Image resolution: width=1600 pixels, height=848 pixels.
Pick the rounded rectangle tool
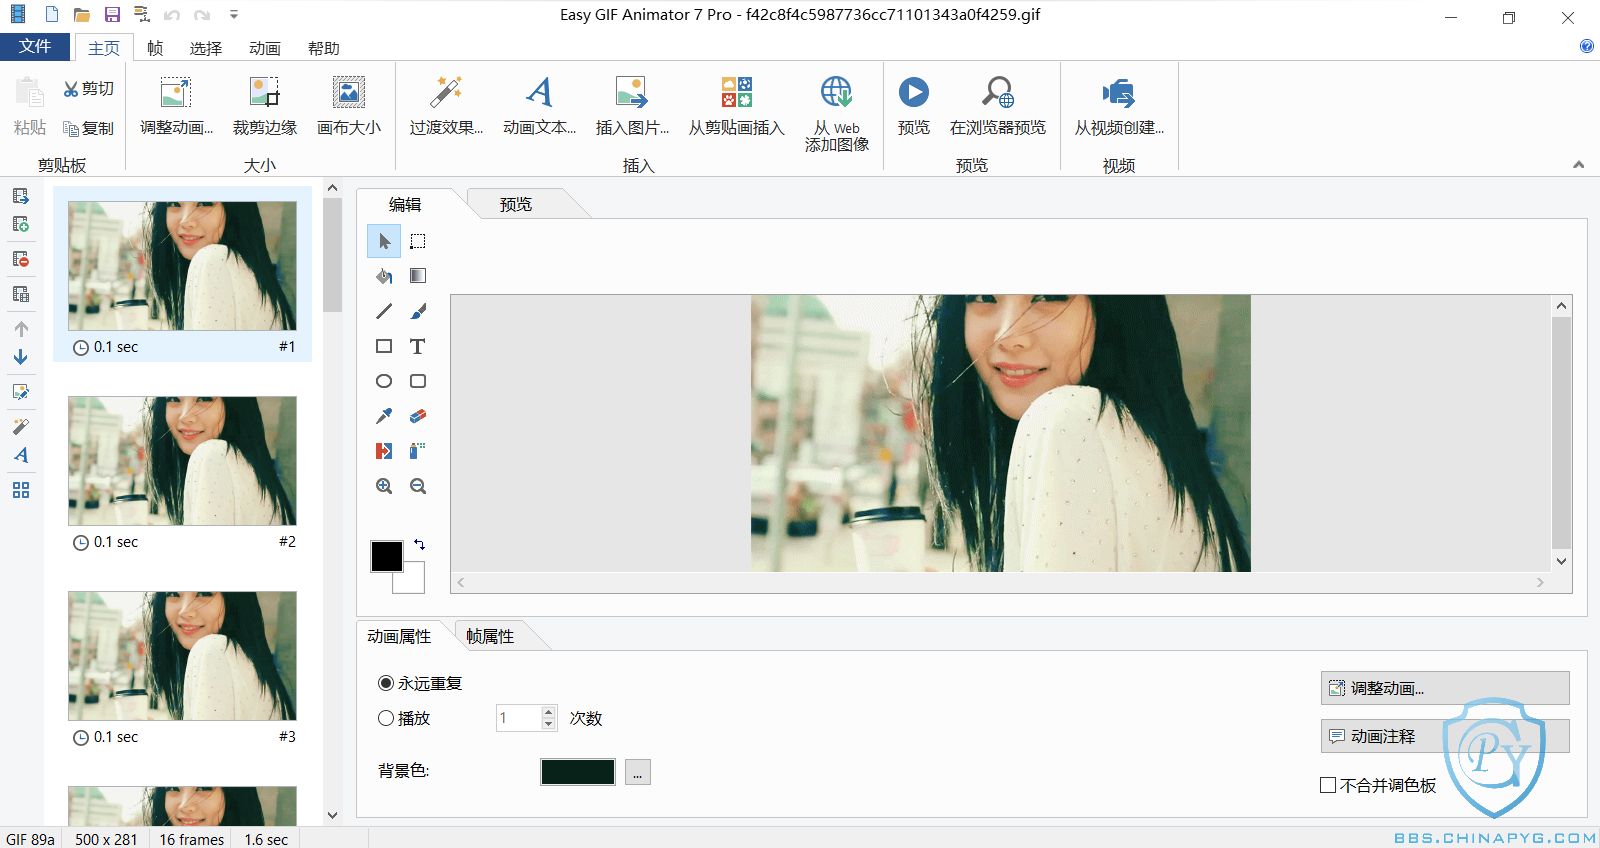click(418, 381)
